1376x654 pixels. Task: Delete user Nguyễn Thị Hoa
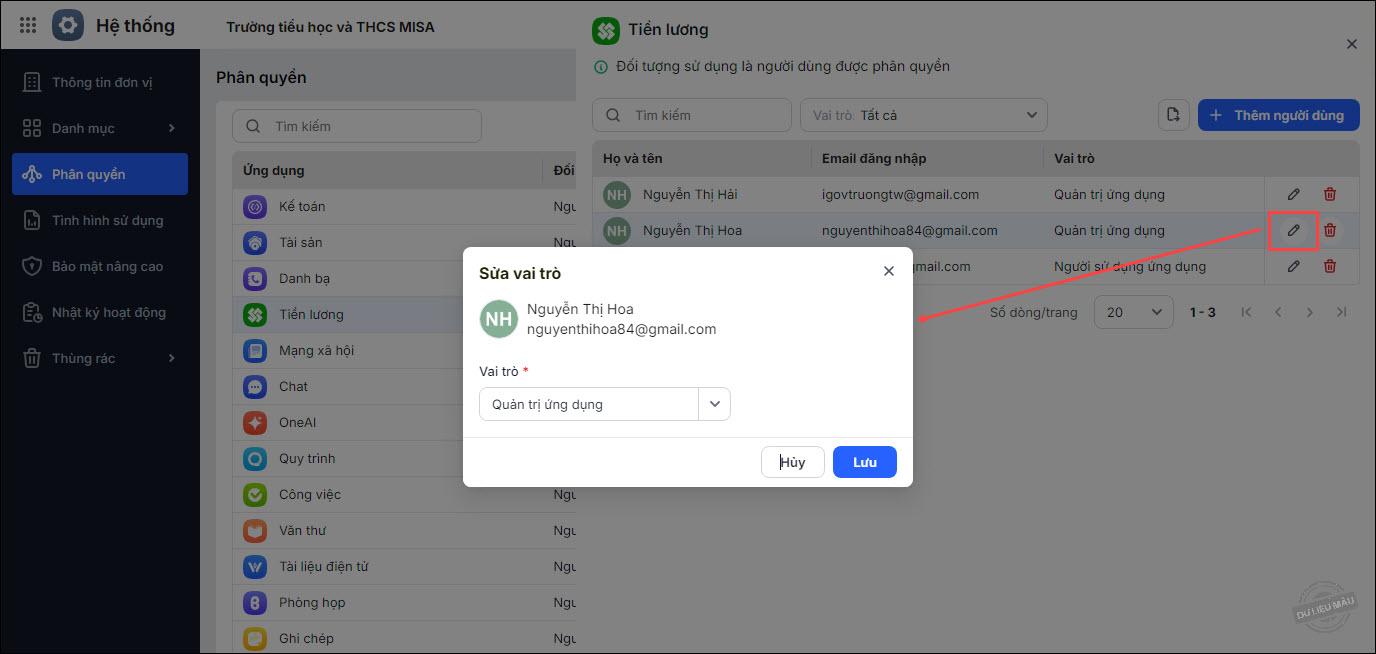tap(1330, 230)
